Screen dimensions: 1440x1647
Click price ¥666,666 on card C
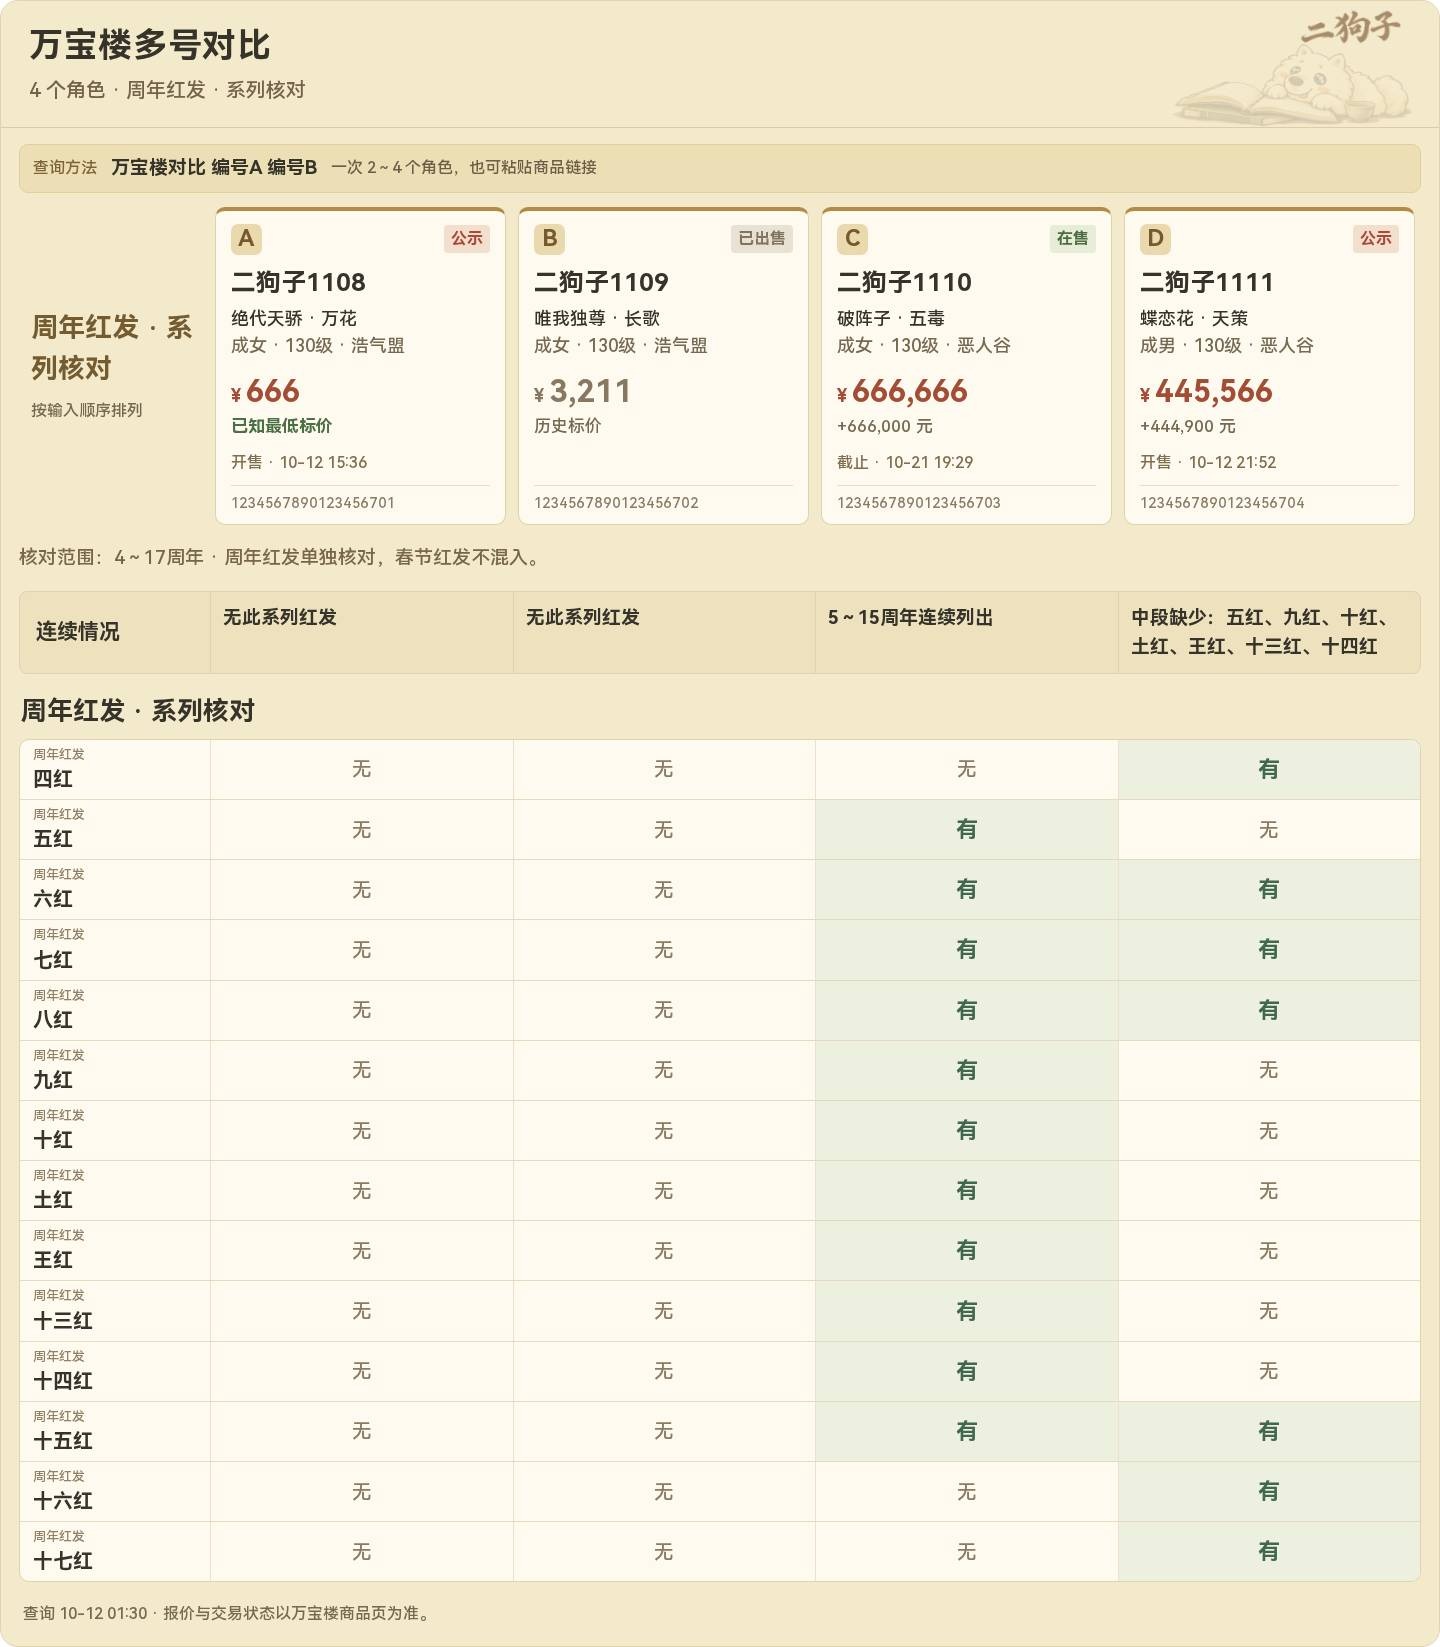pos(902,391)
